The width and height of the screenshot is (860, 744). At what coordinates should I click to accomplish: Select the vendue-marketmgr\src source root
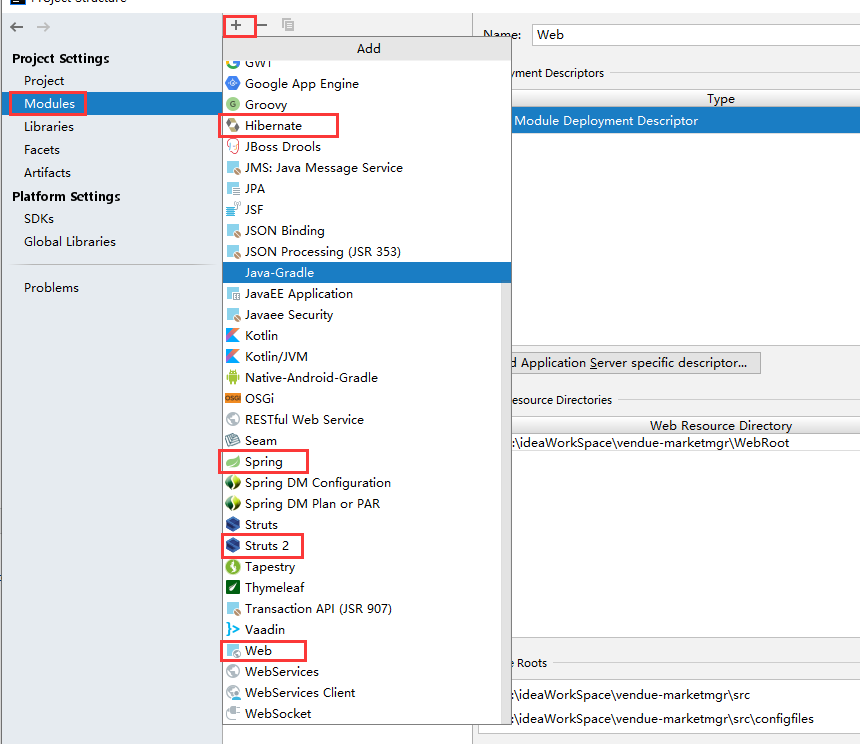[x=686, y=695]
